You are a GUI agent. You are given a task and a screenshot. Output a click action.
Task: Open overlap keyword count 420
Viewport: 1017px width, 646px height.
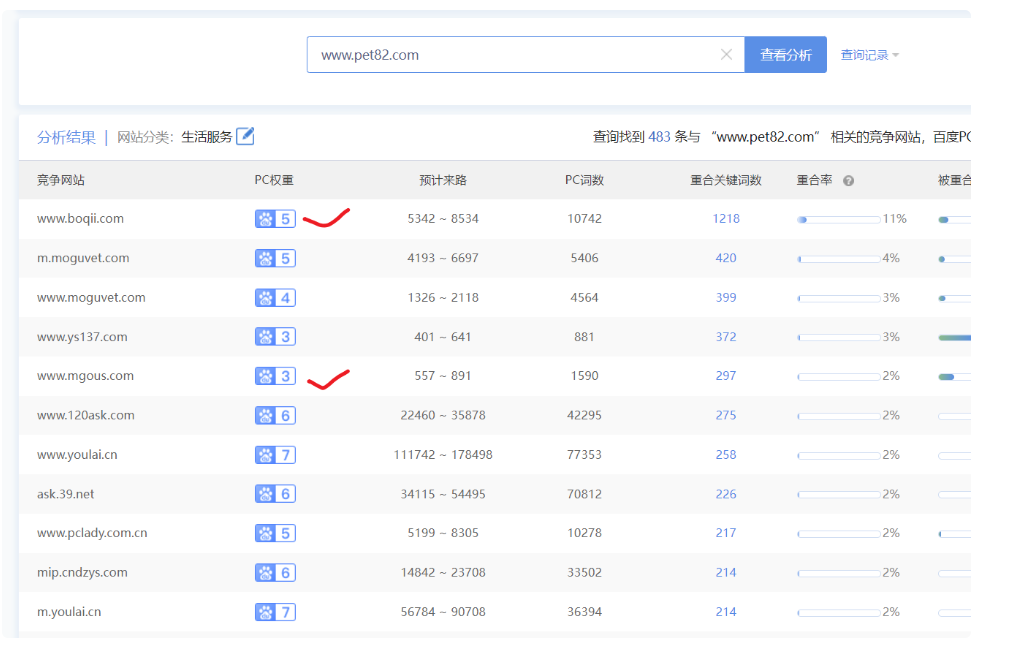(x=726, y=258)
